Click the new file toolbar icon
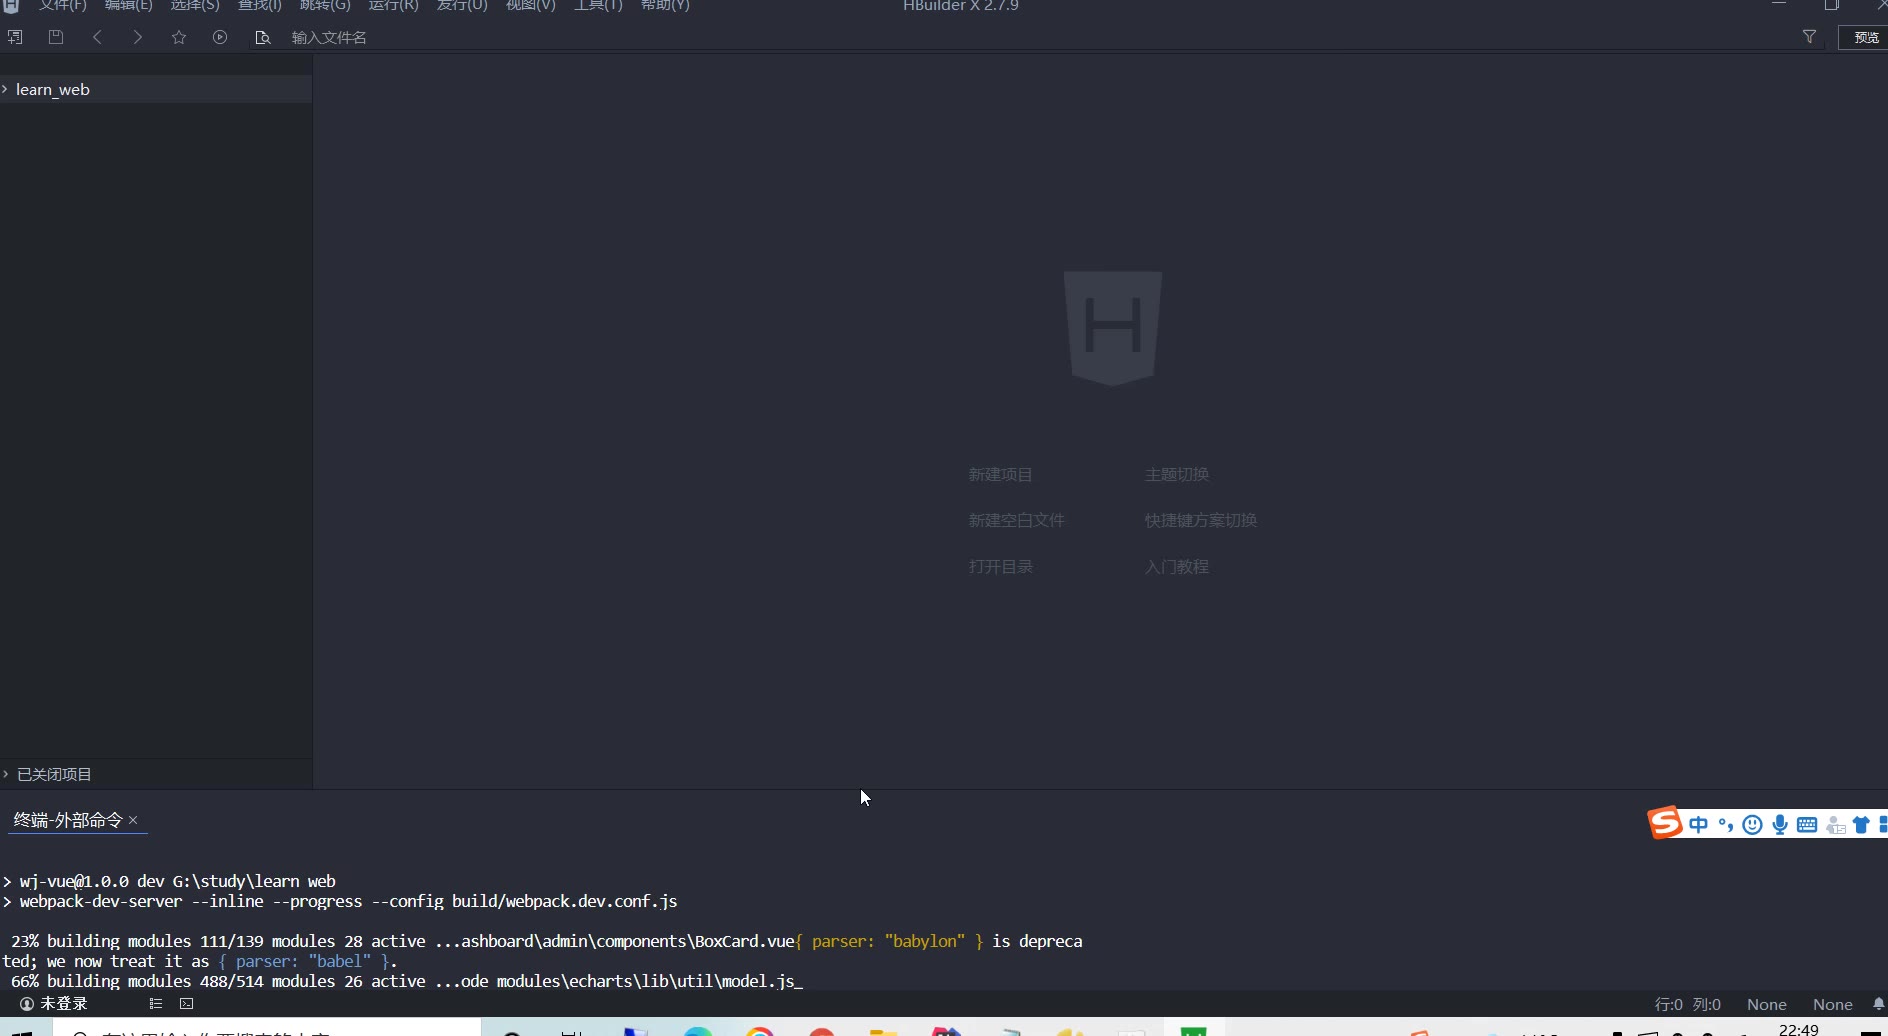 pyautogui.click(x=15, y=37)
